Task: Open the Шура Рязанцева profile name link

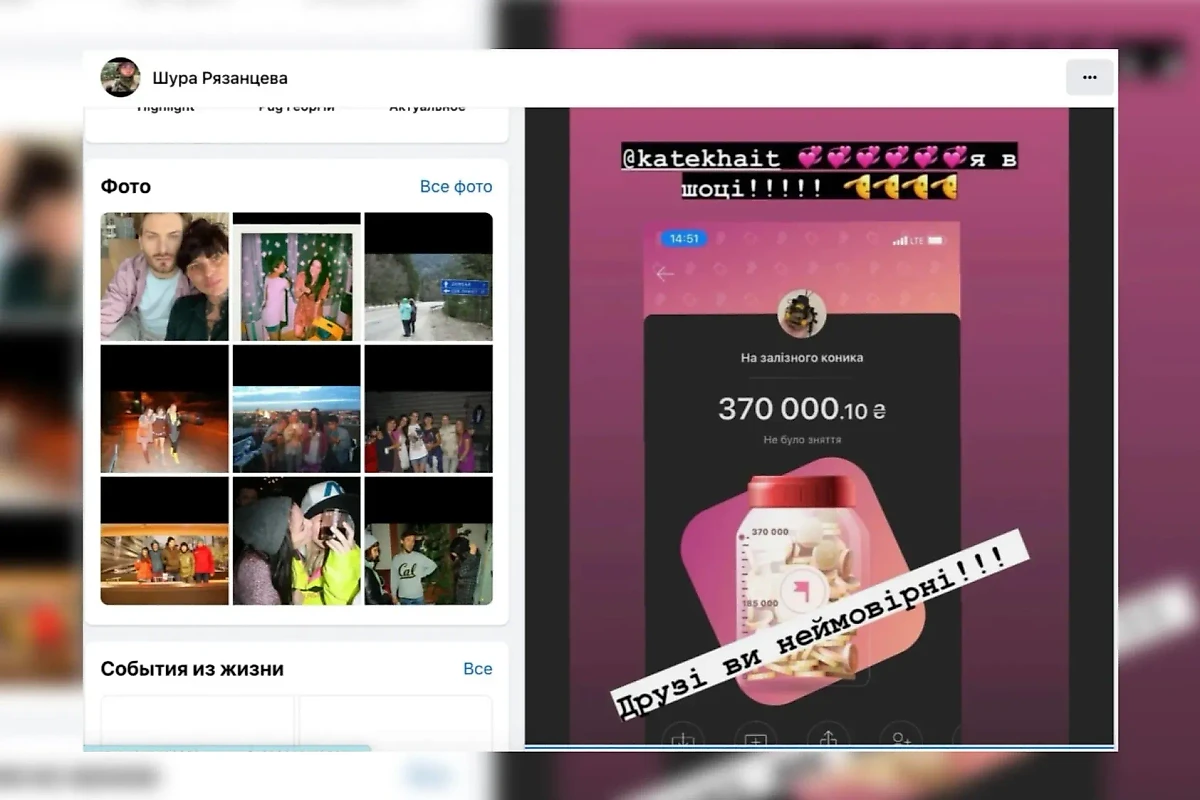Action: (220, 78)
